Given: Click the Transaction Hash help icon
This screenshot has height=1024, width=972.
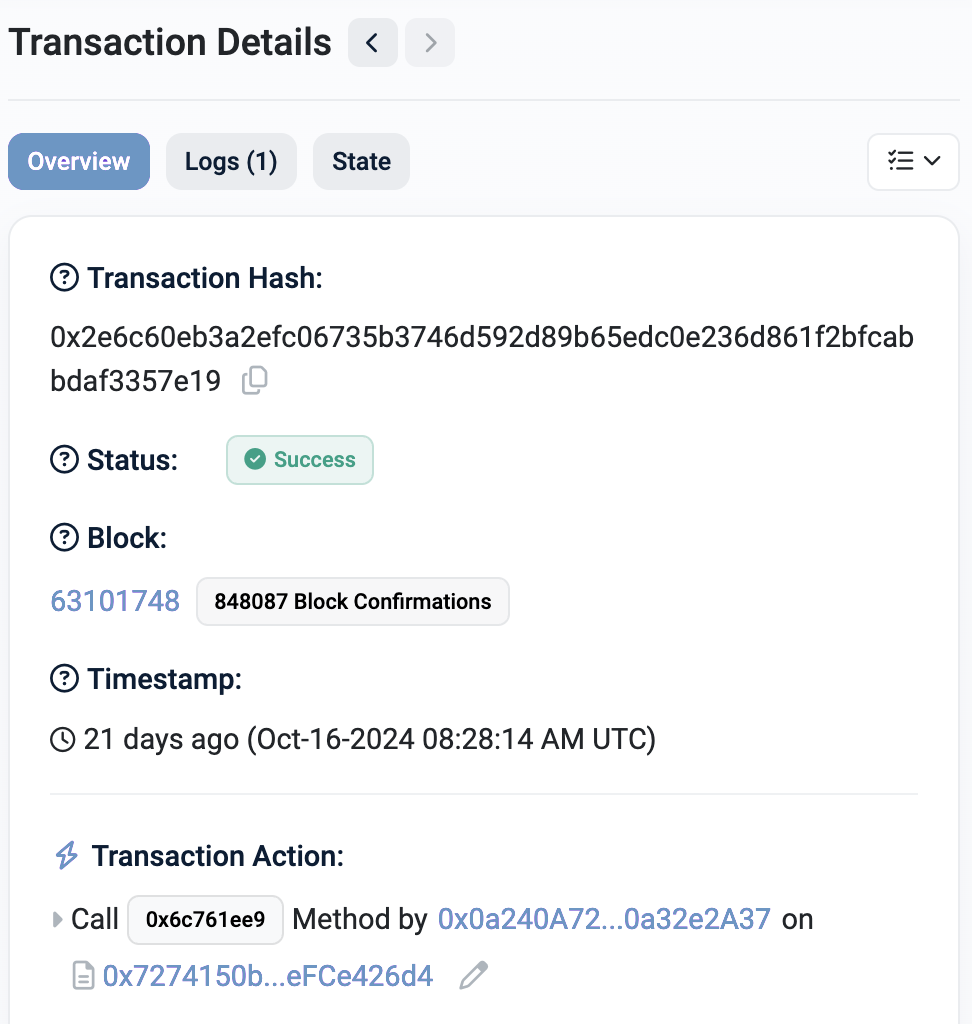Looking at the screenshot, I should pyautogui.click(x=65, y=278).
